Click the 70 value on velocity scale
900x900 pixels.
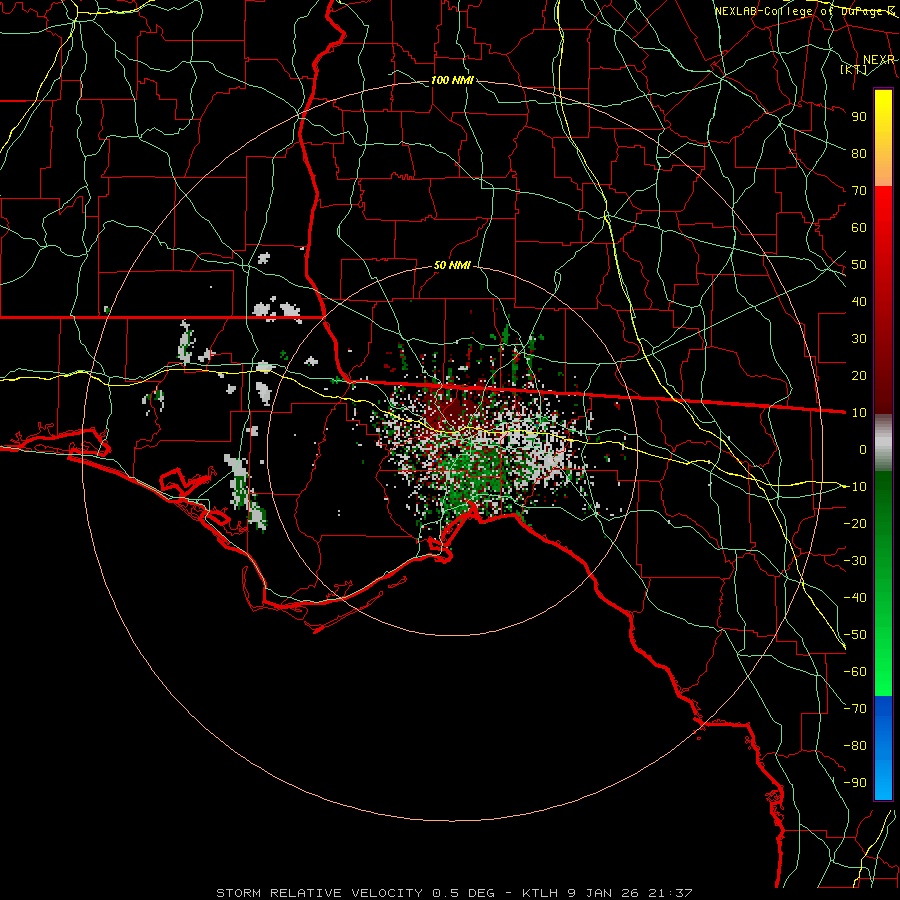click(x=859, y=191)
